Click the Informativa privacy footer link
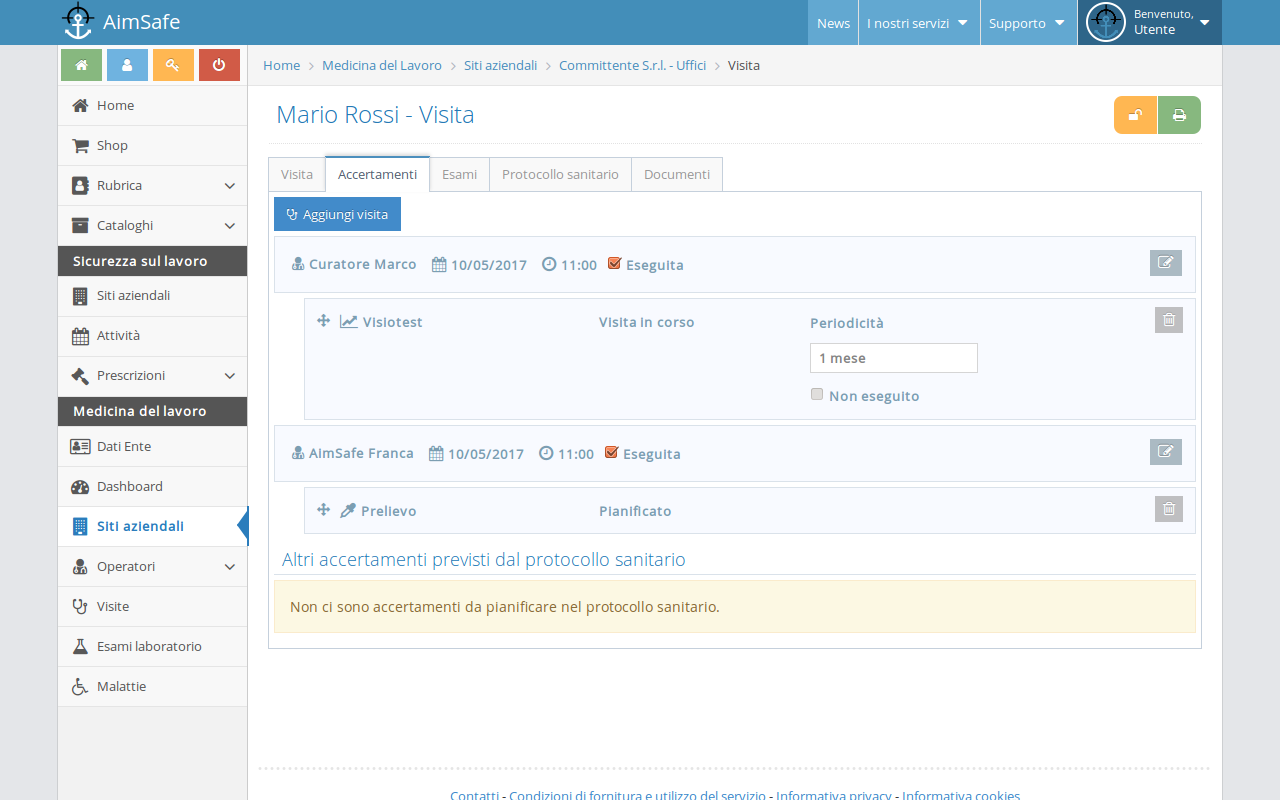The image size is (1280, 800). point(834,796)
